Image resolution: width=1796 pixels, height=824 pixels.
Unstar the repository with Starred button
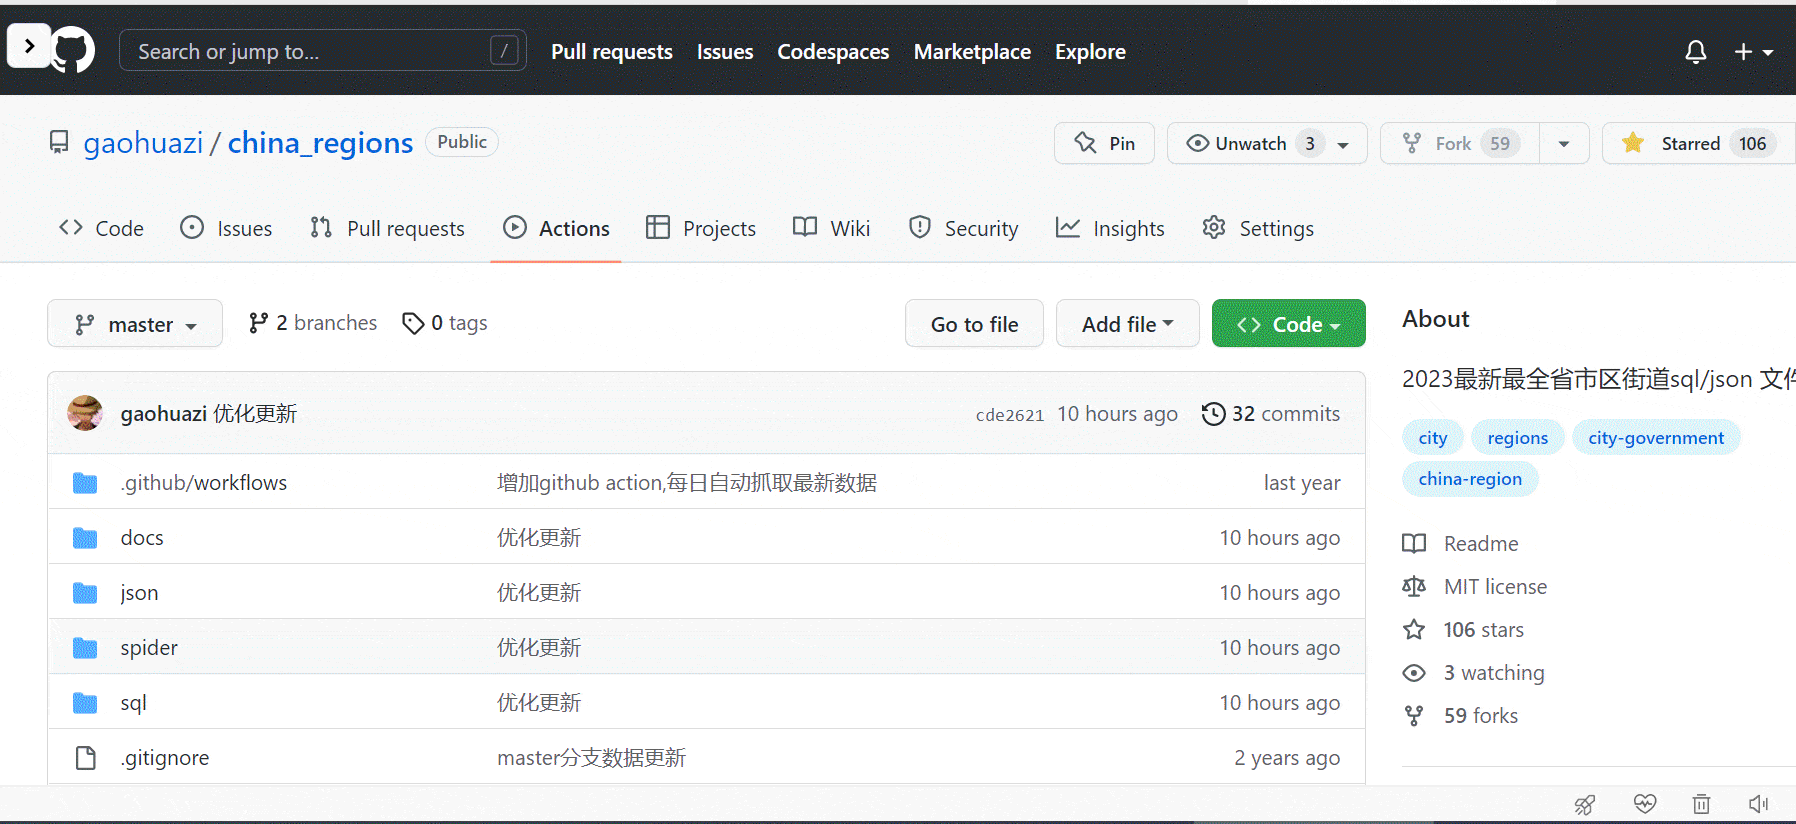(x=1689, y=144)
